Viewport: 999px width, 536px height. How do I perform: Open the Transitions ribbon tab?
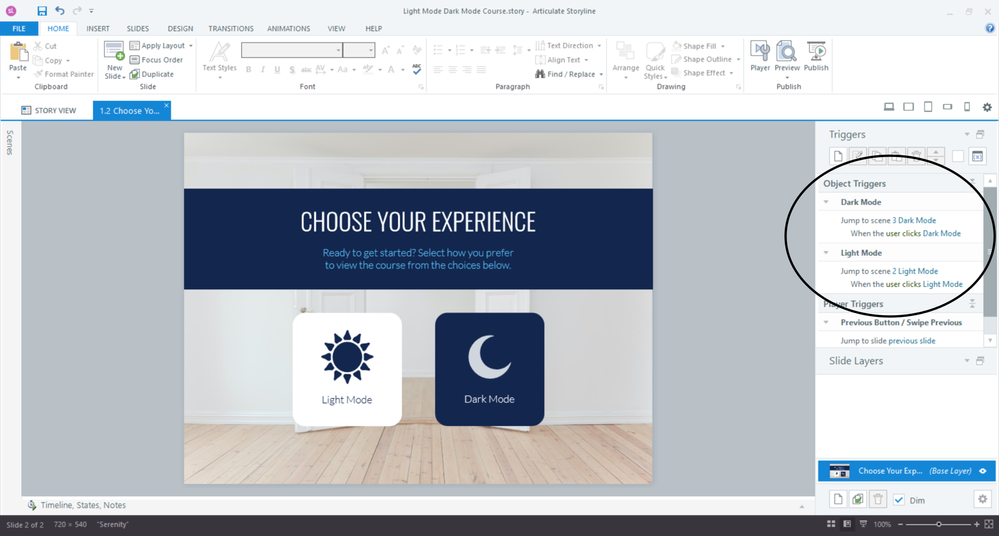tap(231, 29)
